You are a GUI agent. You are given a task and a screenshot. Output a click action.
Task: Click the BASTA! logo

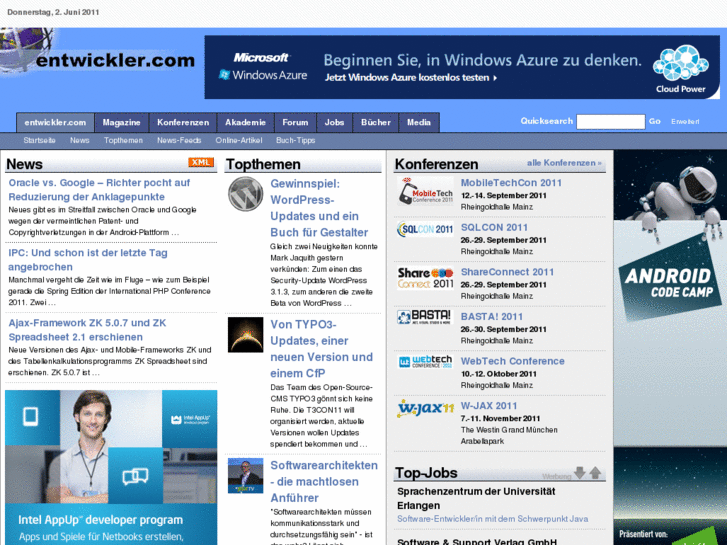(x=424, y=317)
